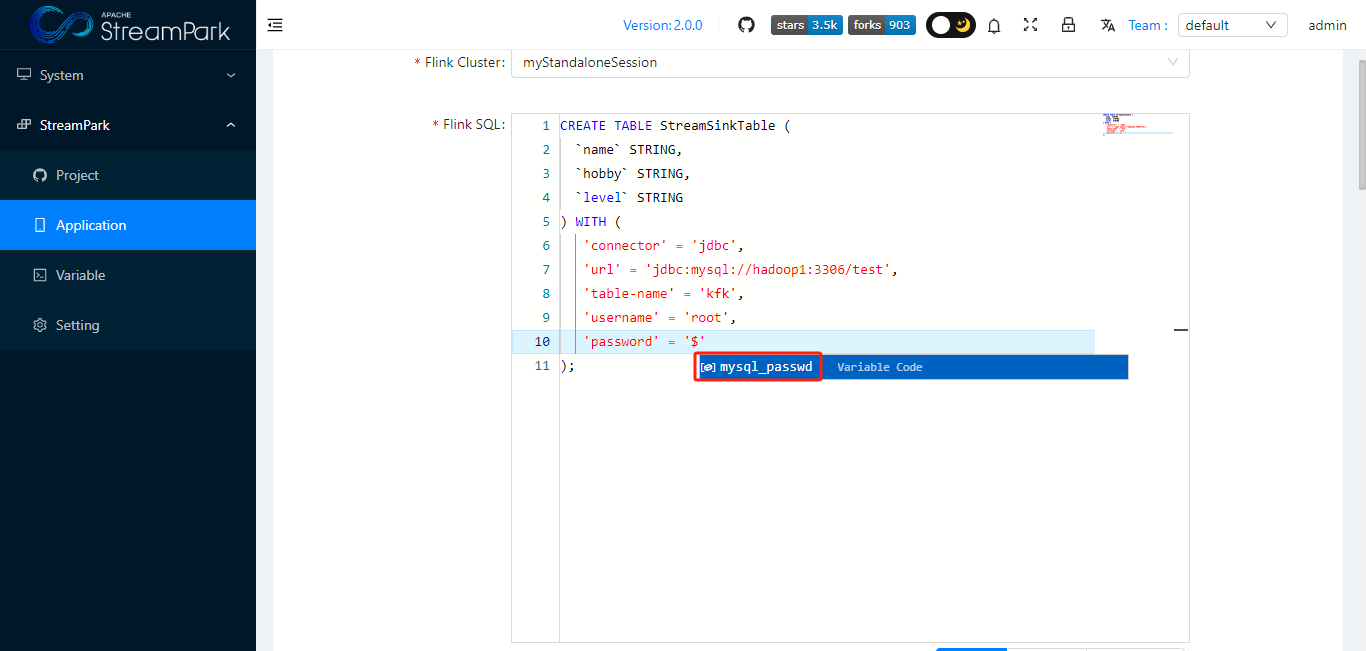
Task: Enter fullscreen with expand icon
Action: (x=1030, y=25)
